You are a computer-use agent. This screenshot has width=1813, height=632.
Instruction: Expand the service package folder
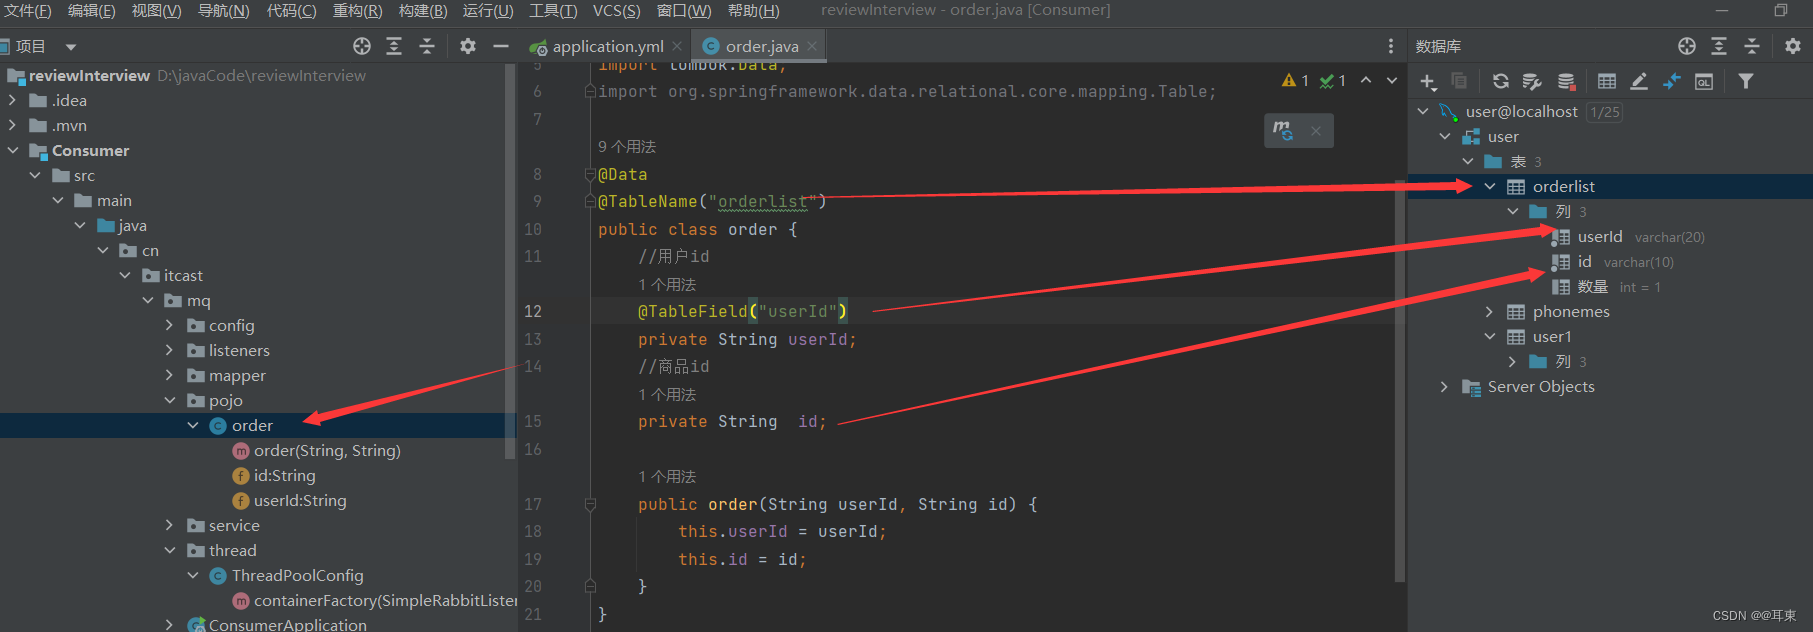coord(169,526)
